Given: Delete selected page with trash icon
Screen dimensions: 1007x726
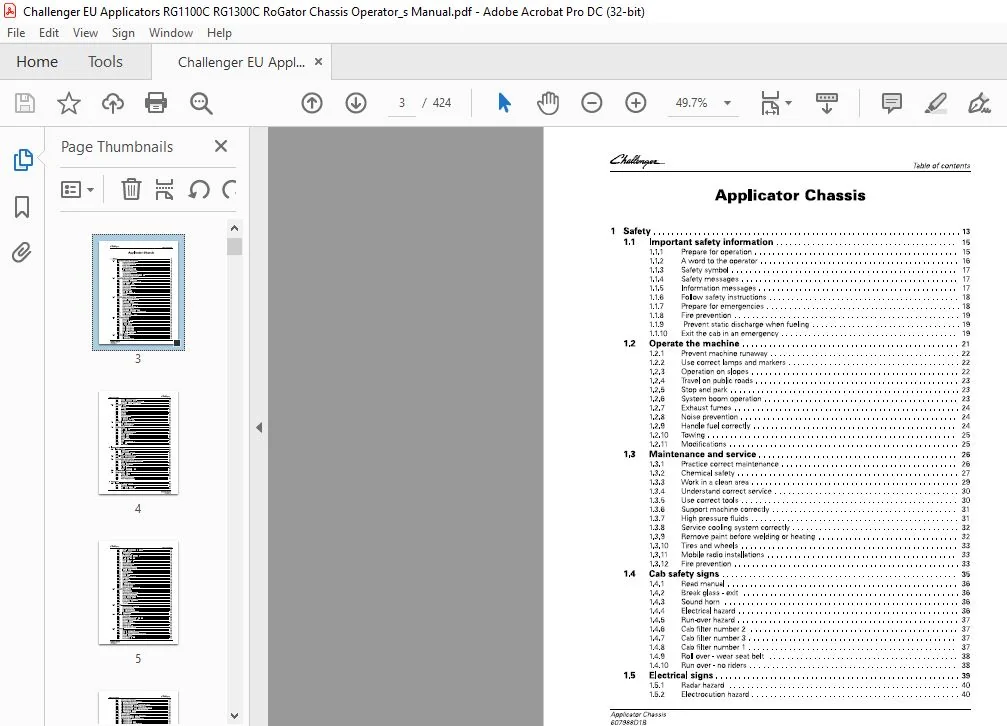Looking at the screenshot, I should tap(131, 190).
